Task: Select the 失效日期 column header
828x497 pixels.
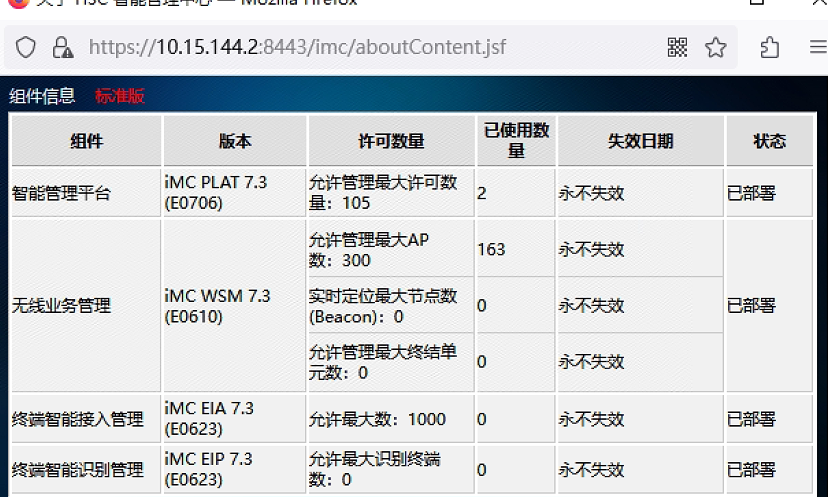Action: [641, 141]
